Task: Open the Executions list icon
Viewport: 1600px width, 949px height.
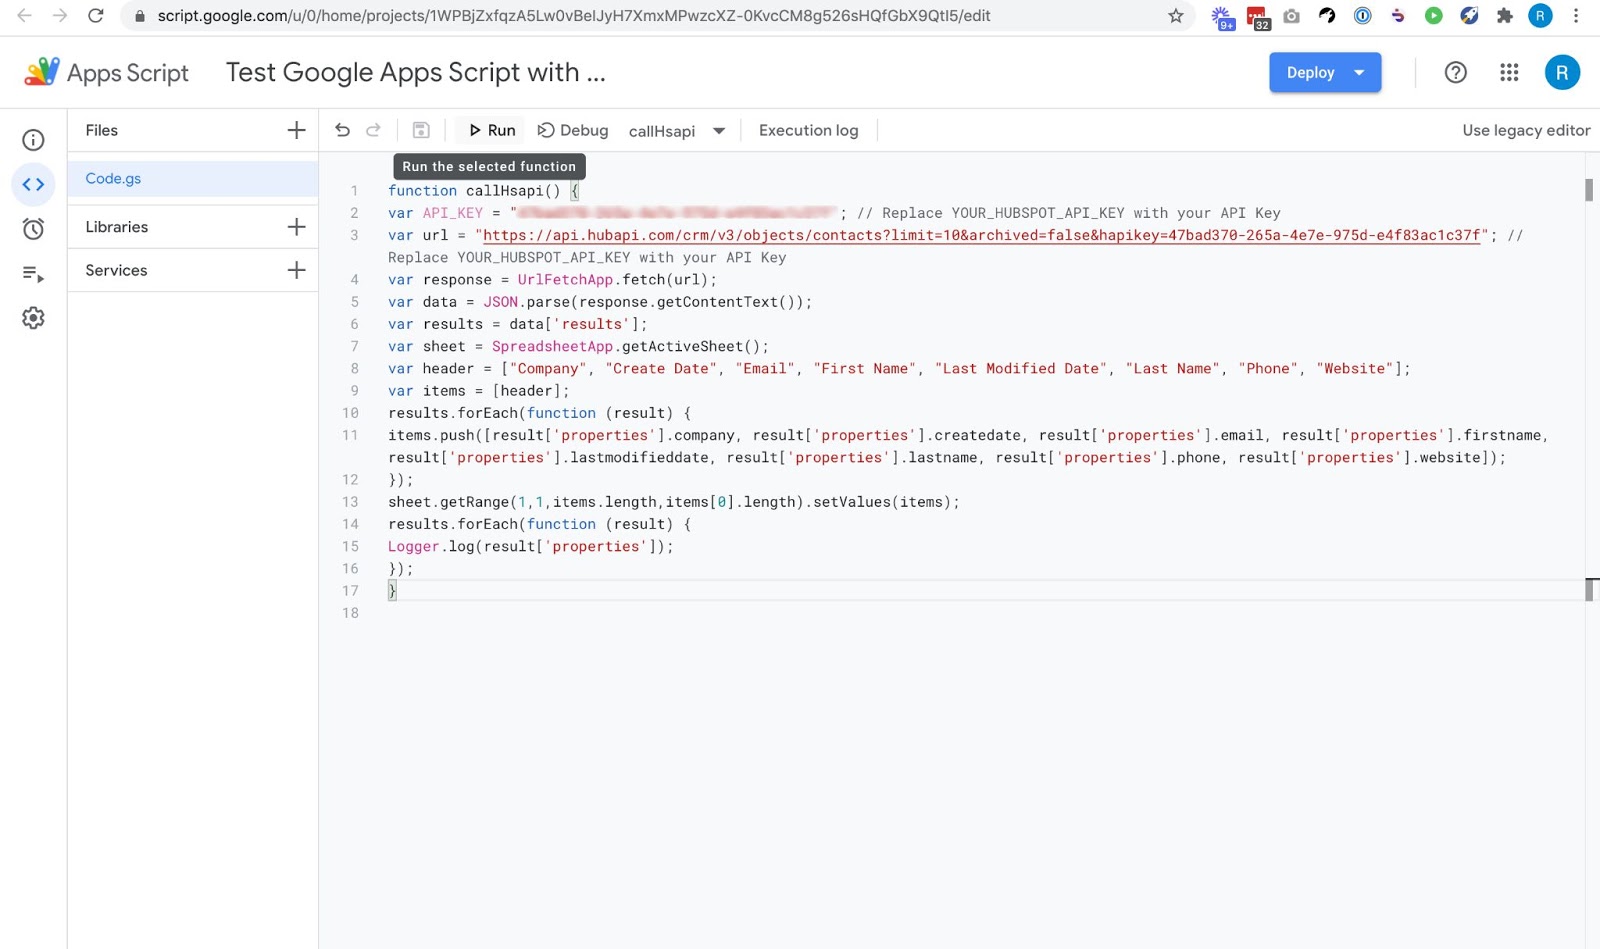Action: (x=33, y=273)
